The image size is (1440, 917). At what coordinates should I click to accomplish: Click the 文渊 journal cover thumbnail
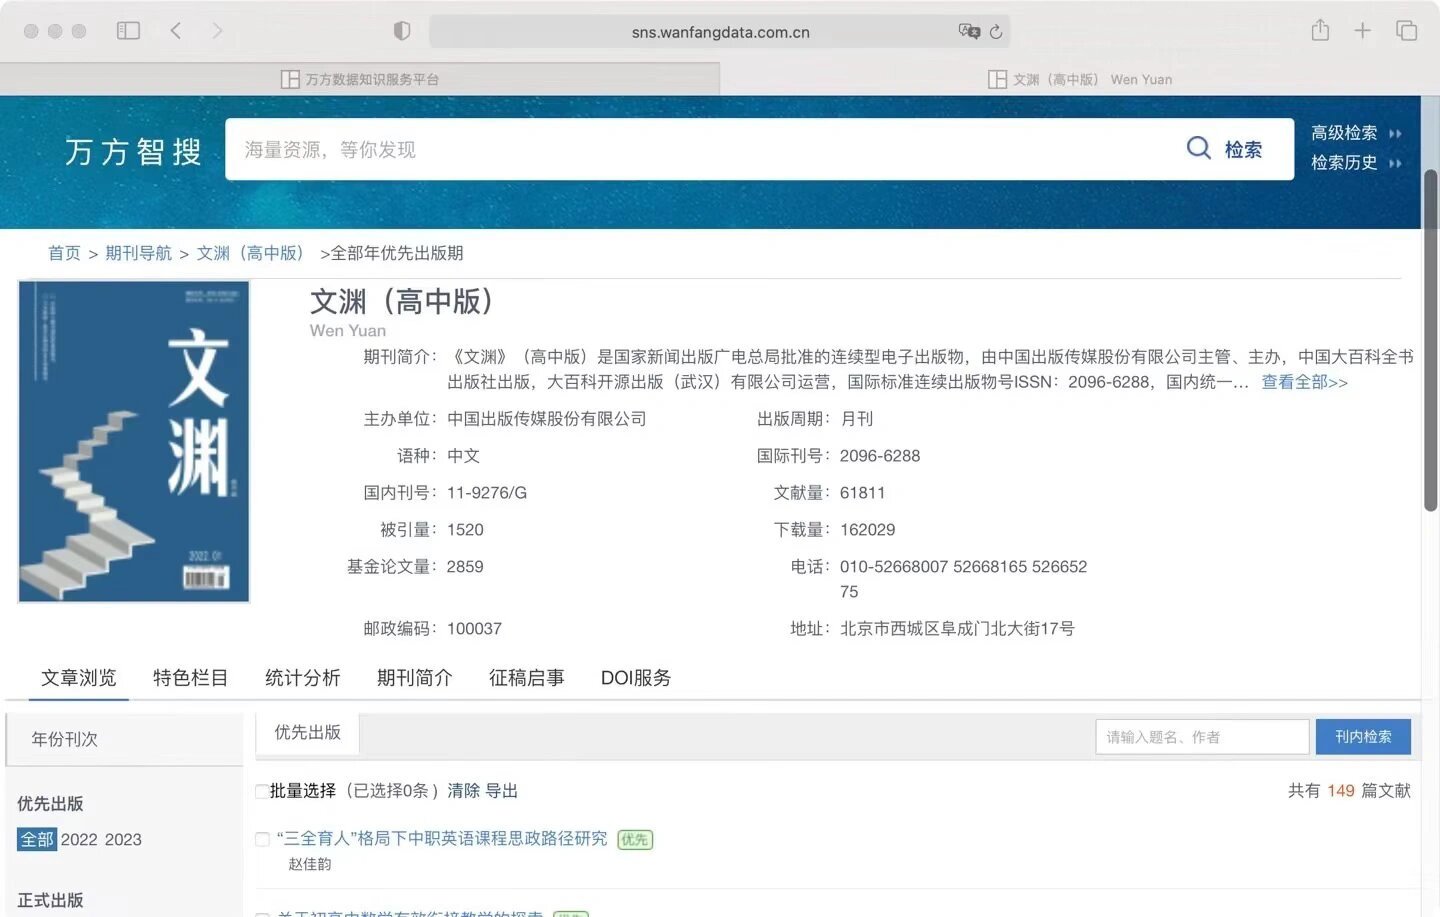tap(134, 442)
